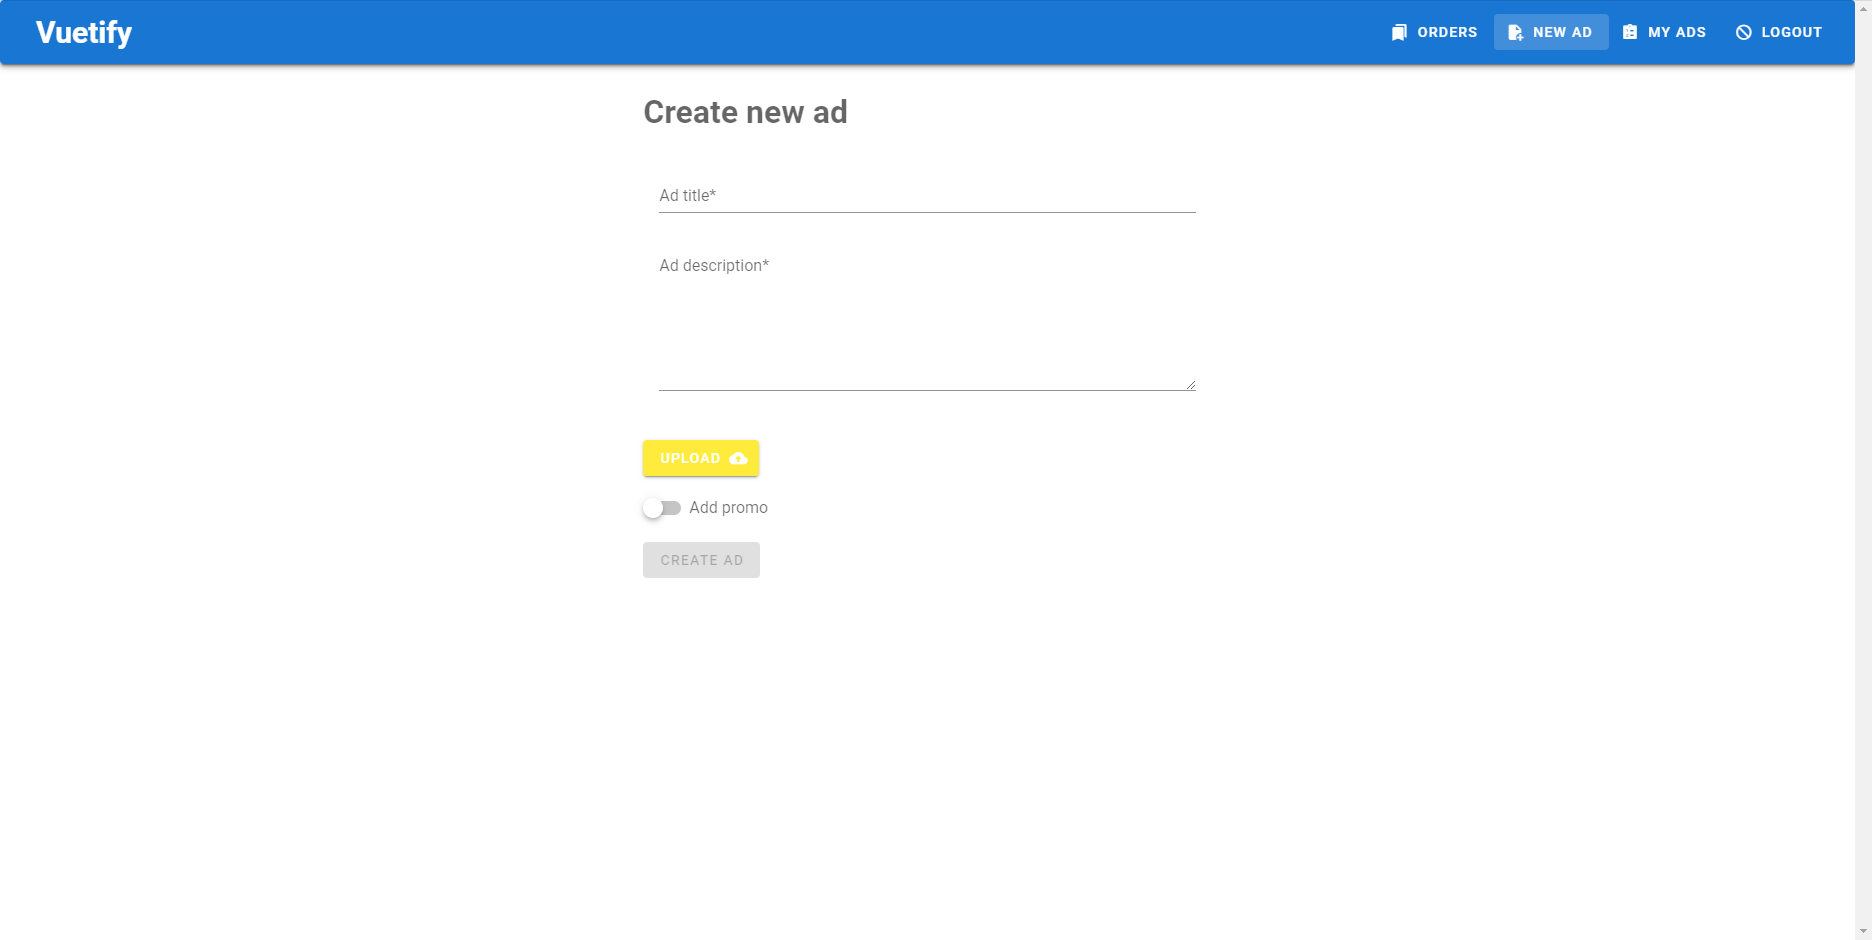Click the CREATE AD button

pos(701,560)
